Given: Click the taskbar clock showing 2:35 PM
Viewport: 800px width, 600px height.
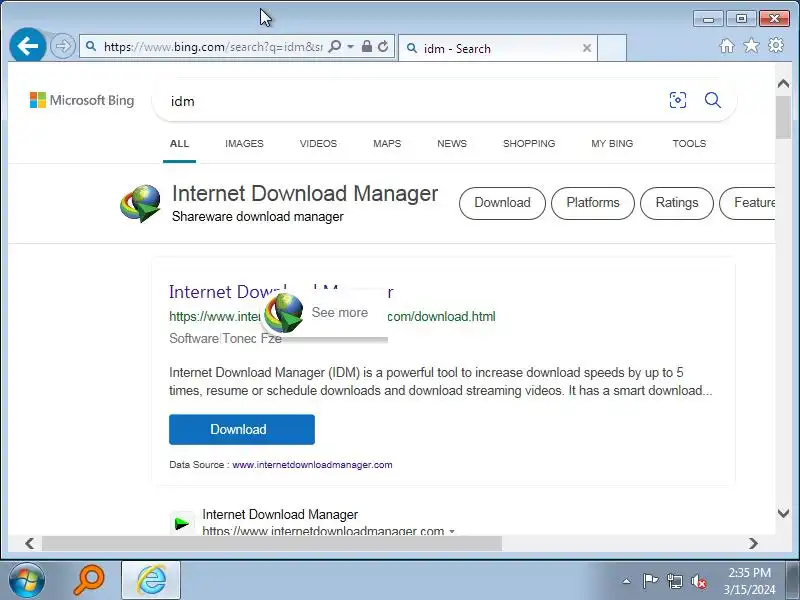Looking at the screenshot, I should click(x=749, y=581).
